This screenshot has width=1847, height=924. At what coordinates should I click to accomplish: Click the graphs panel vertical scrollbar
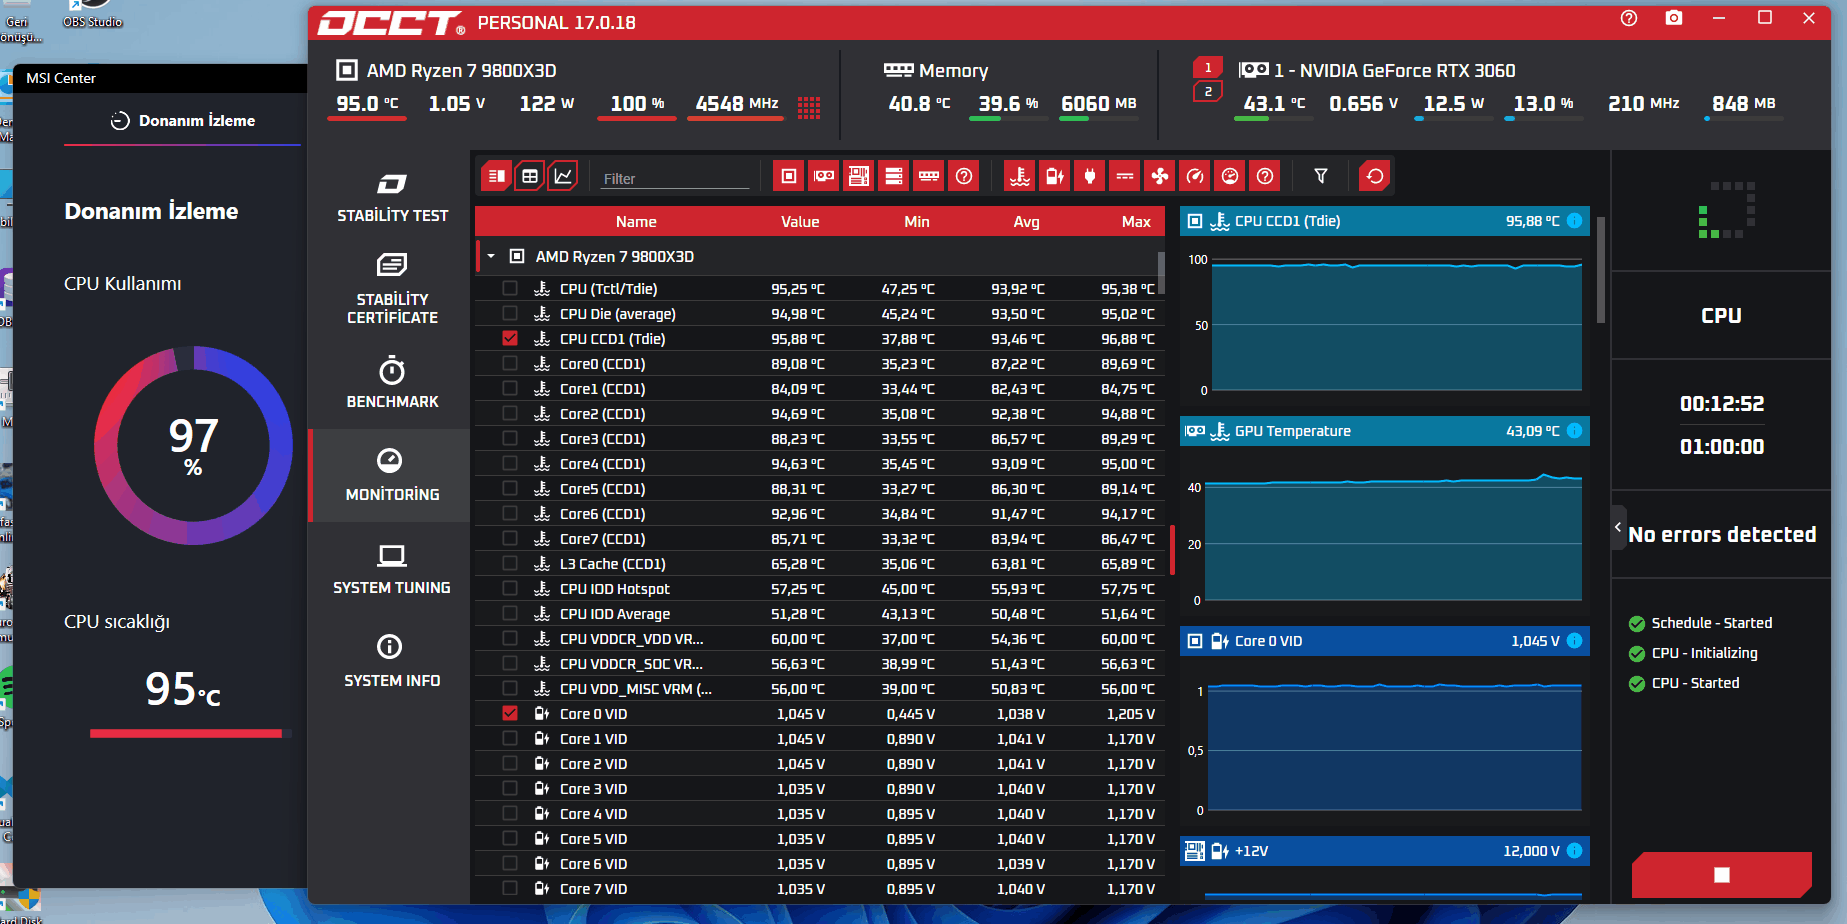pyautogui.click(x=1601, y=270)
